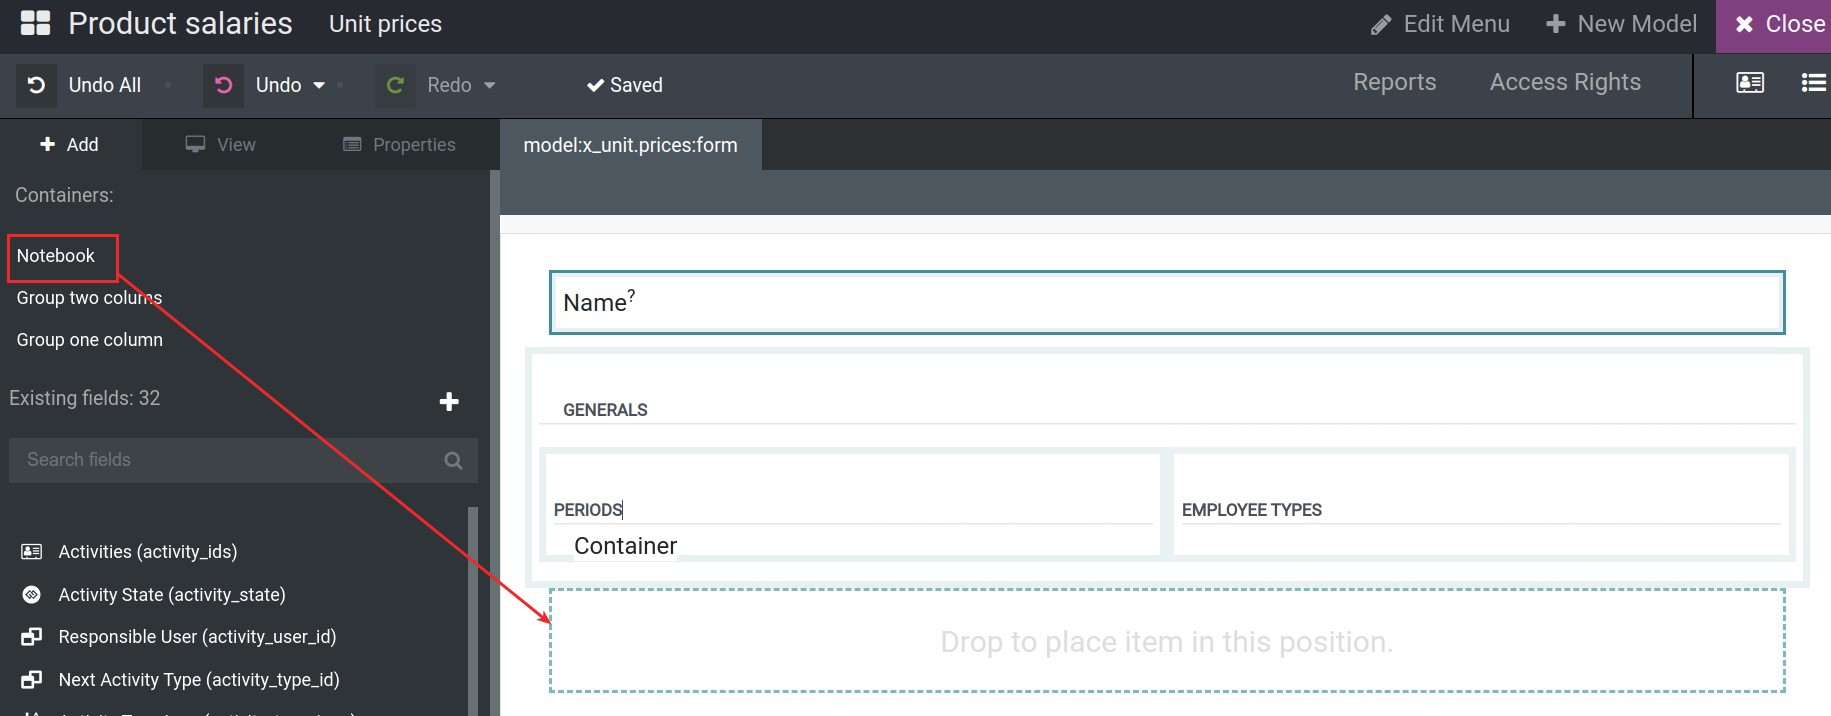Click the Properties tab icon
This screenshot has height=716, width=1831.
coord(352,144)
